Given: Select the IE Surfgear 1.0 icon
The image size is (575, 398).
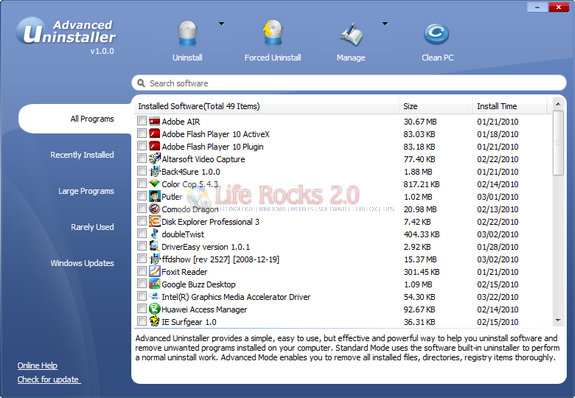Looking at the screenshot, I should pyautogui.click(x=154, y=321).
